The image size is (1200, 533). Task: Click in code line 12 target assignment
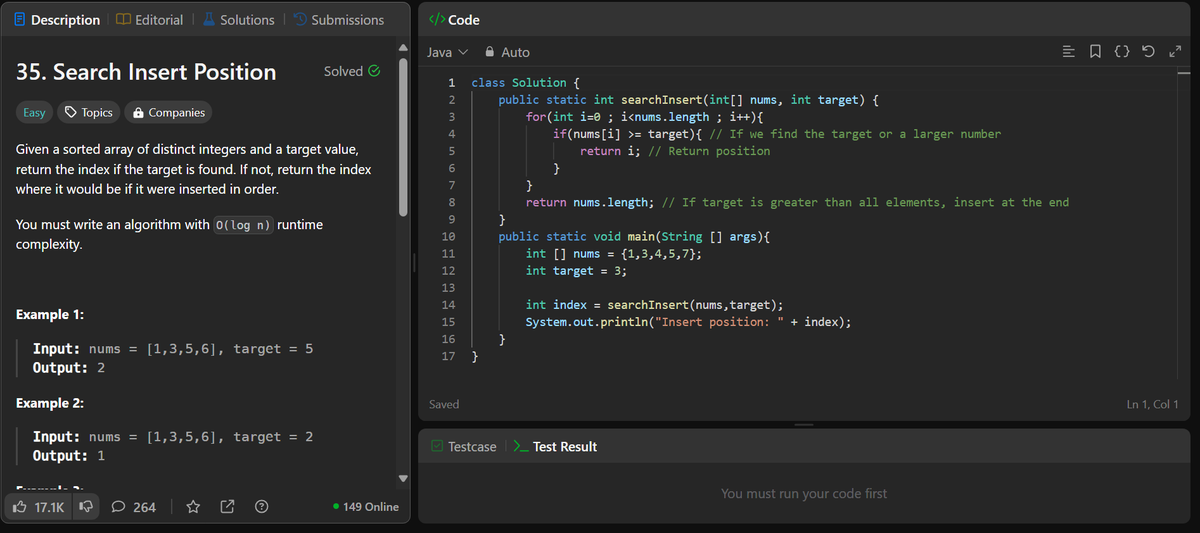click(576, 271)
